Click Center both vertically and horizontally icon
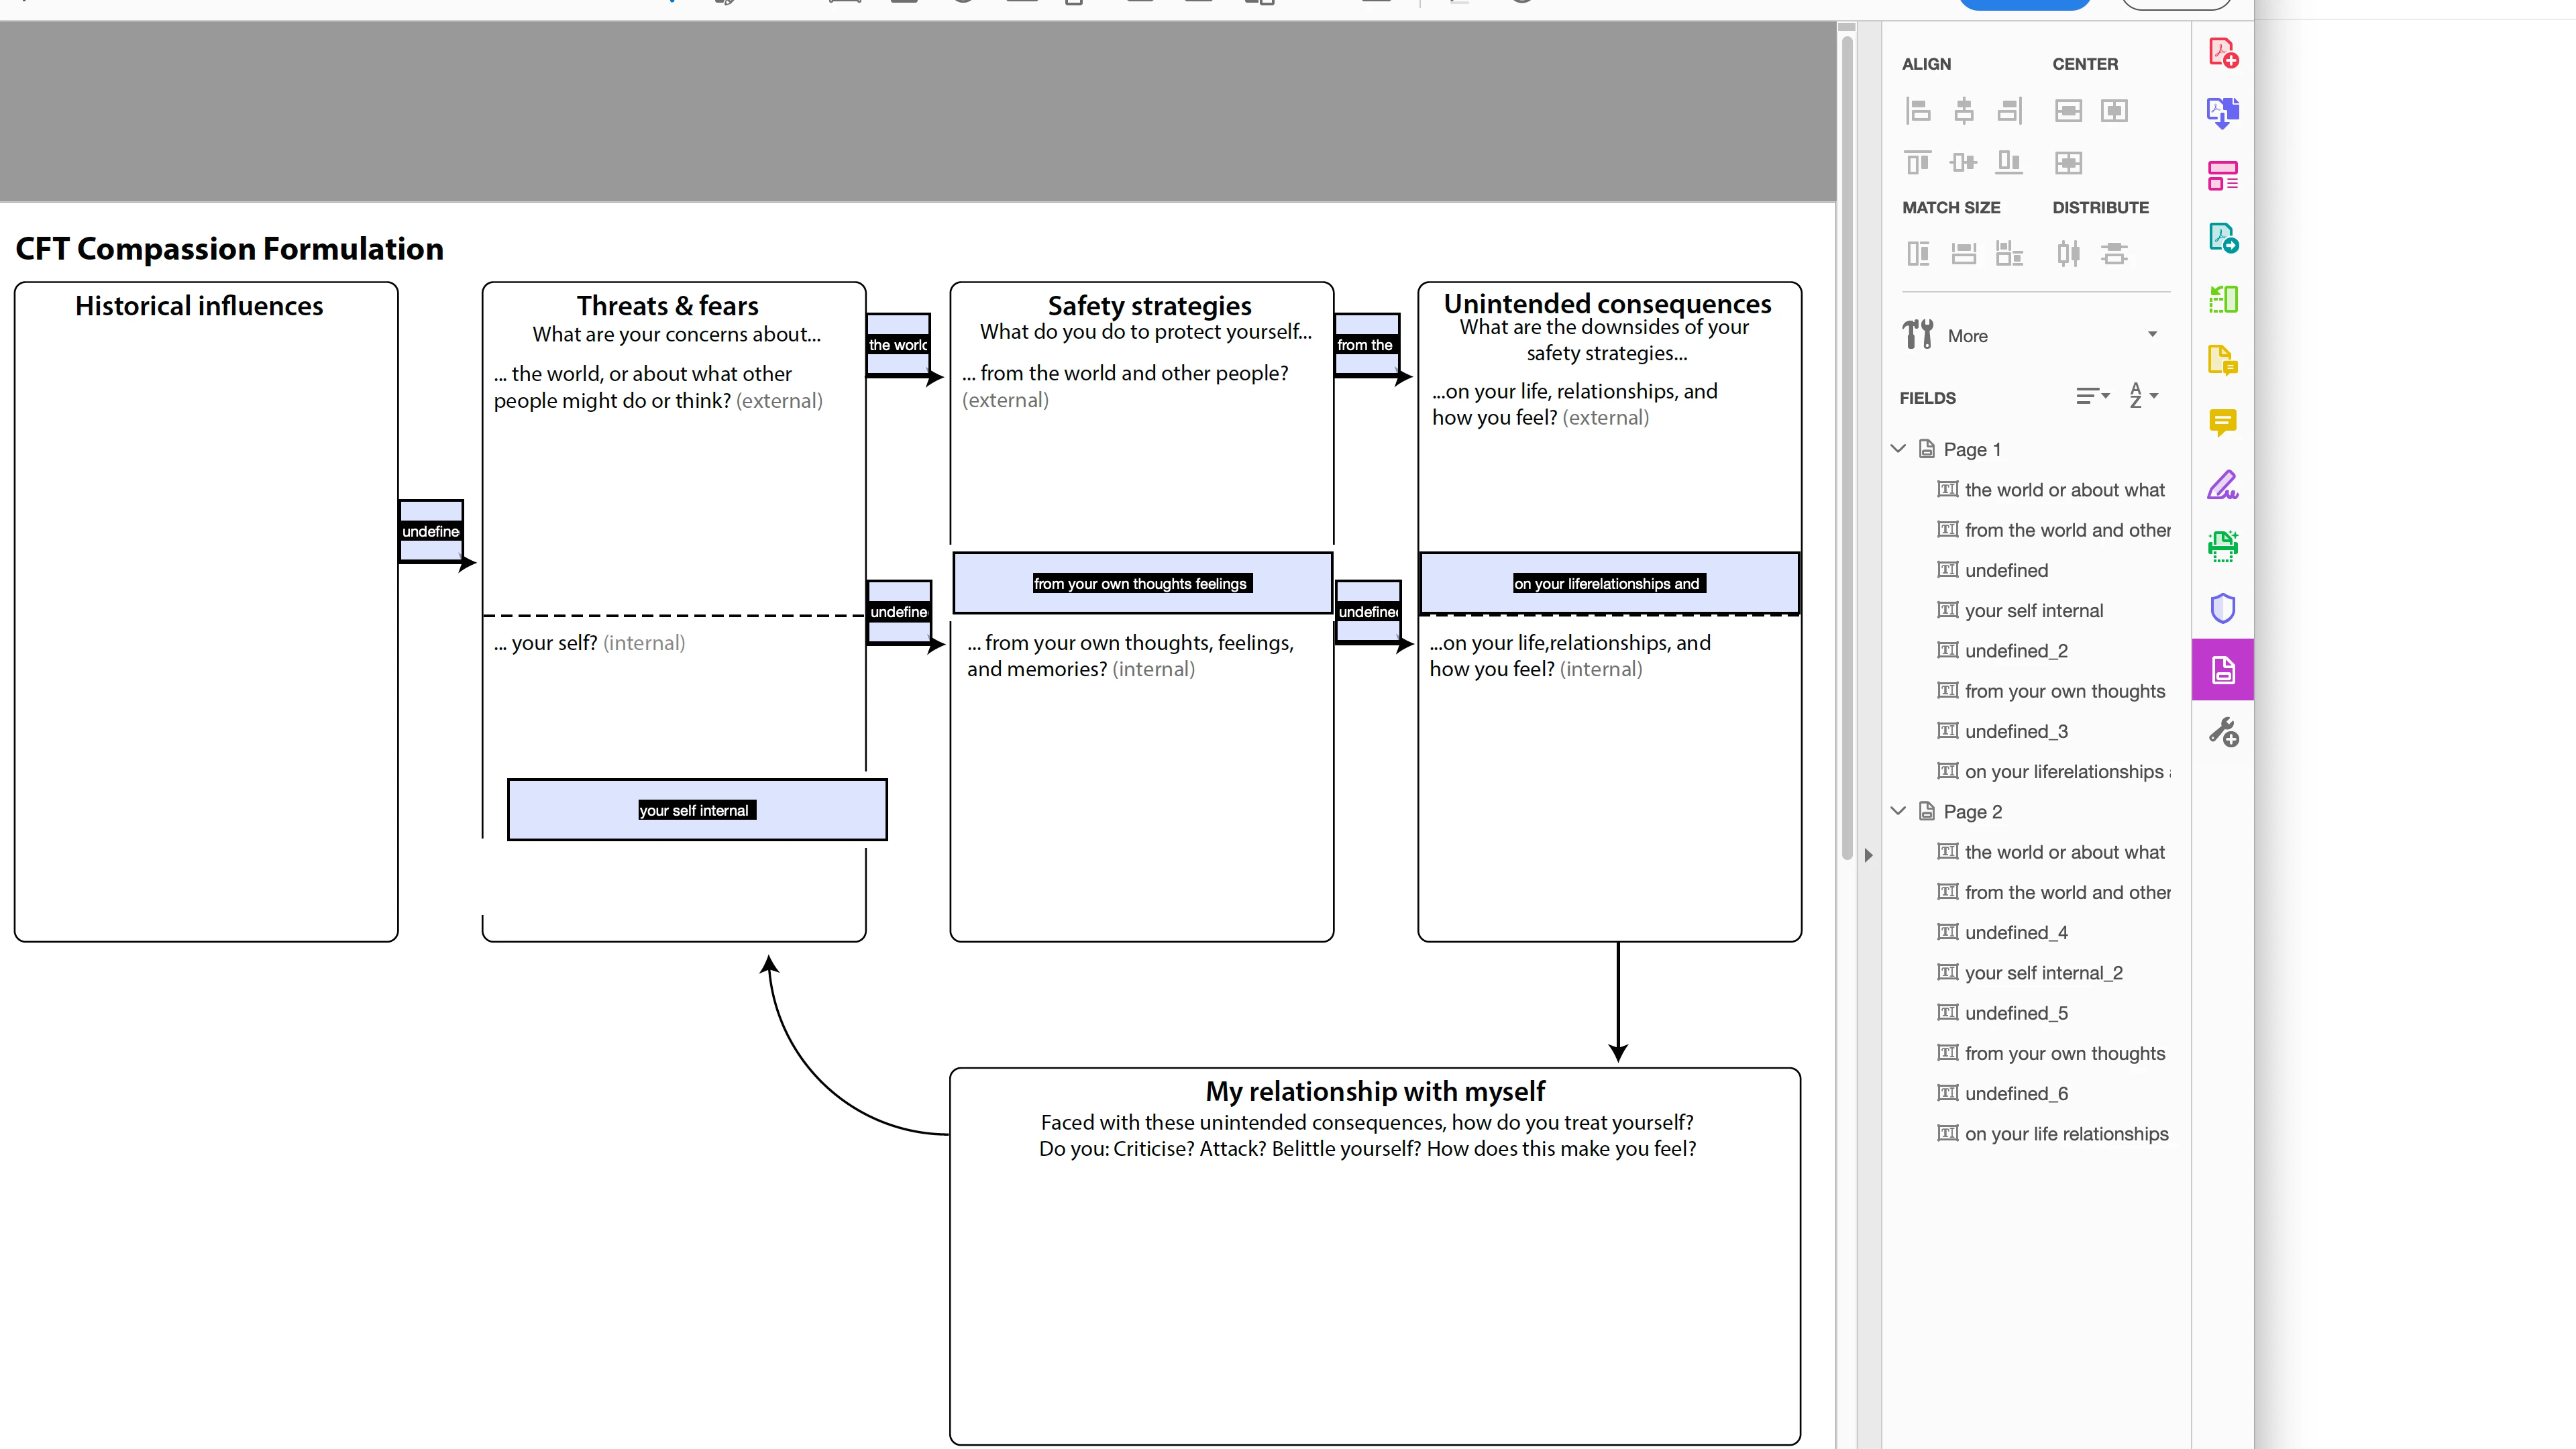The width and height of the screenshot is (2576, 1449). coord(2068,162)
